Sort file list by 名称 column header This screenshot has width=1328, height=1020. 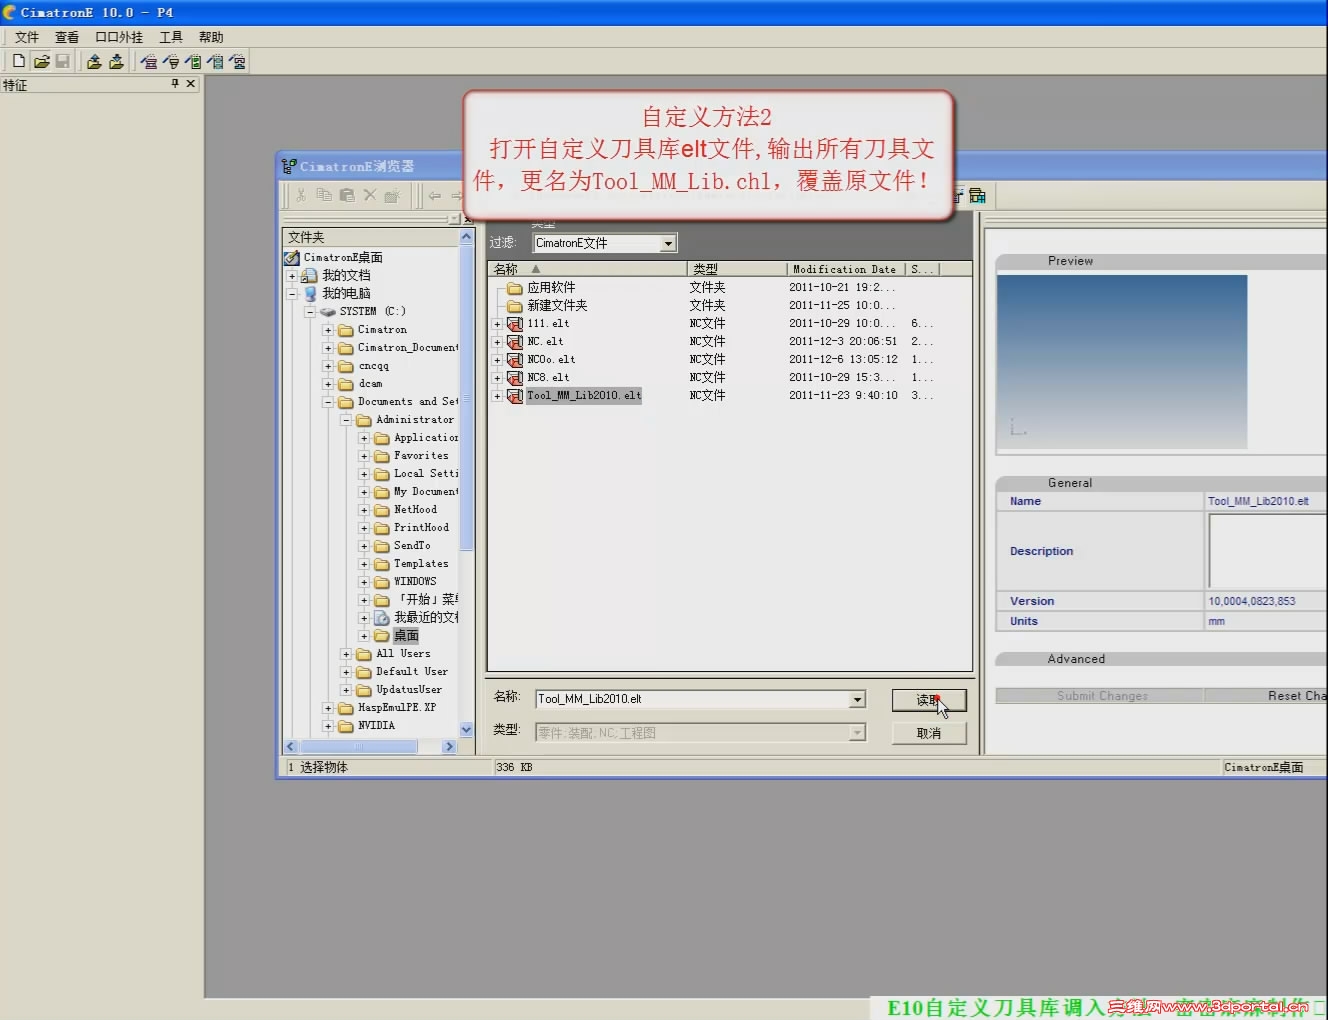[x=588, y=269]
